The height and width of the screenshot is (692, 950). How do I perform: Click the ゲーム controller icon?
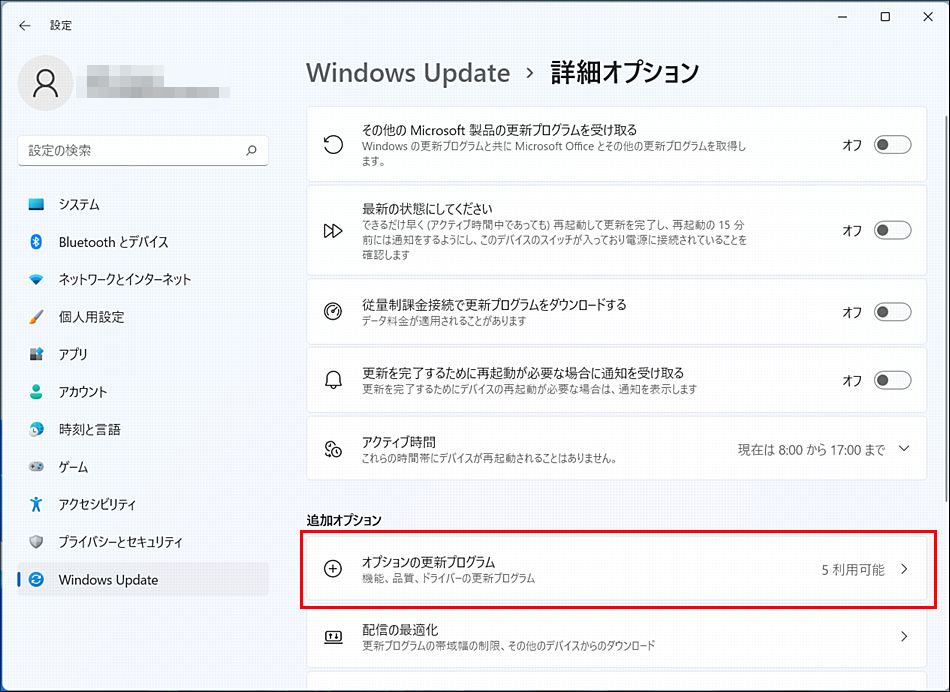click(x=36, y=467)
